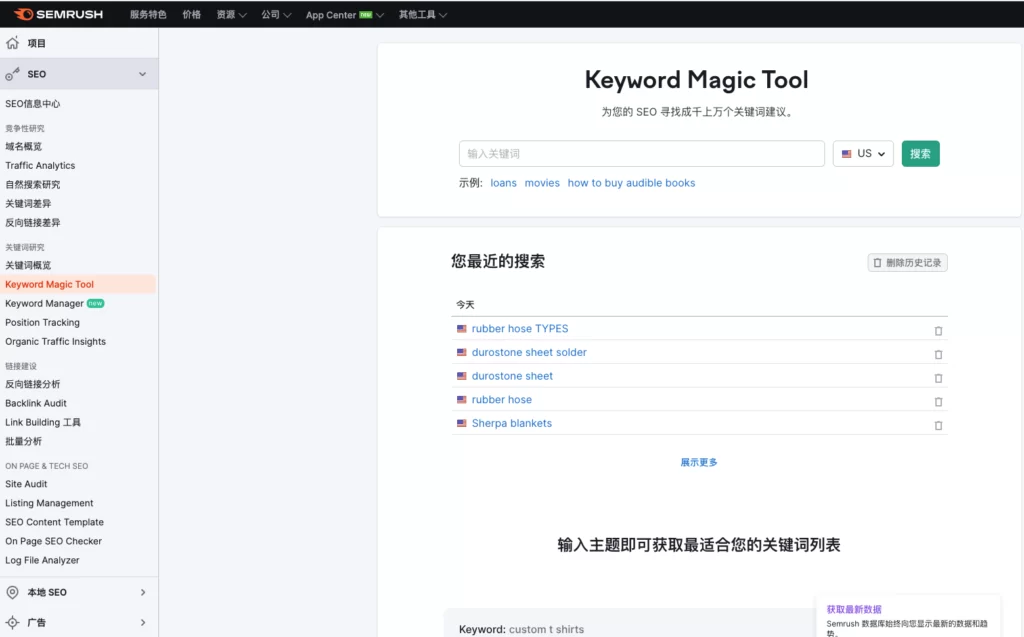Open On Page SEO Checker
This screenshot has width=1024, height=637.
[54, 540]
